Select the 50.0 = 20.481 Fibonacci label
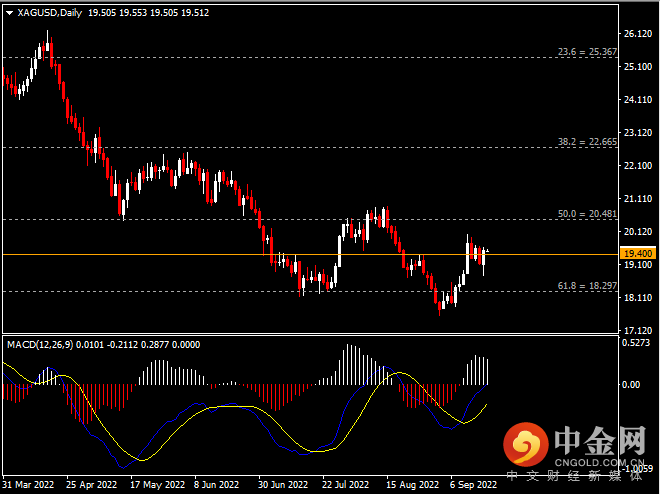This screenshot has height=494, width=660. click(587, 214)
